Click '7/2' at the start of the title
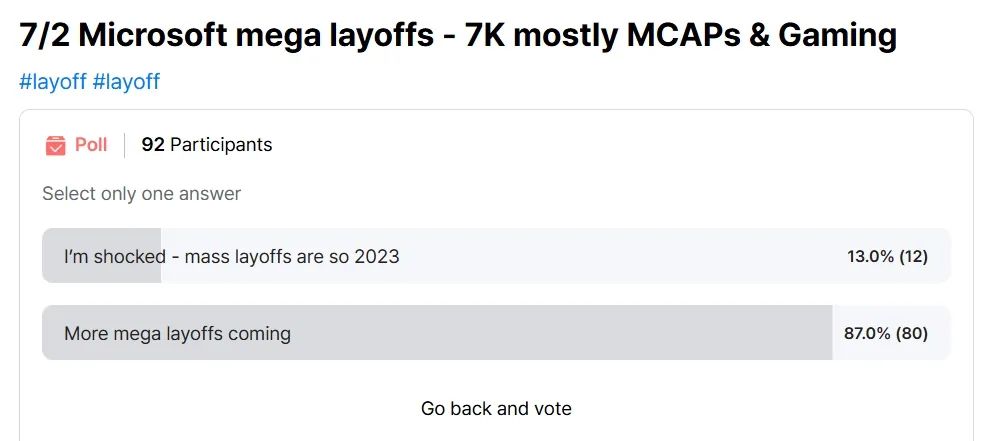Image resolution: width=989 pixels, height=441 pixels. [x=44, y=35]
